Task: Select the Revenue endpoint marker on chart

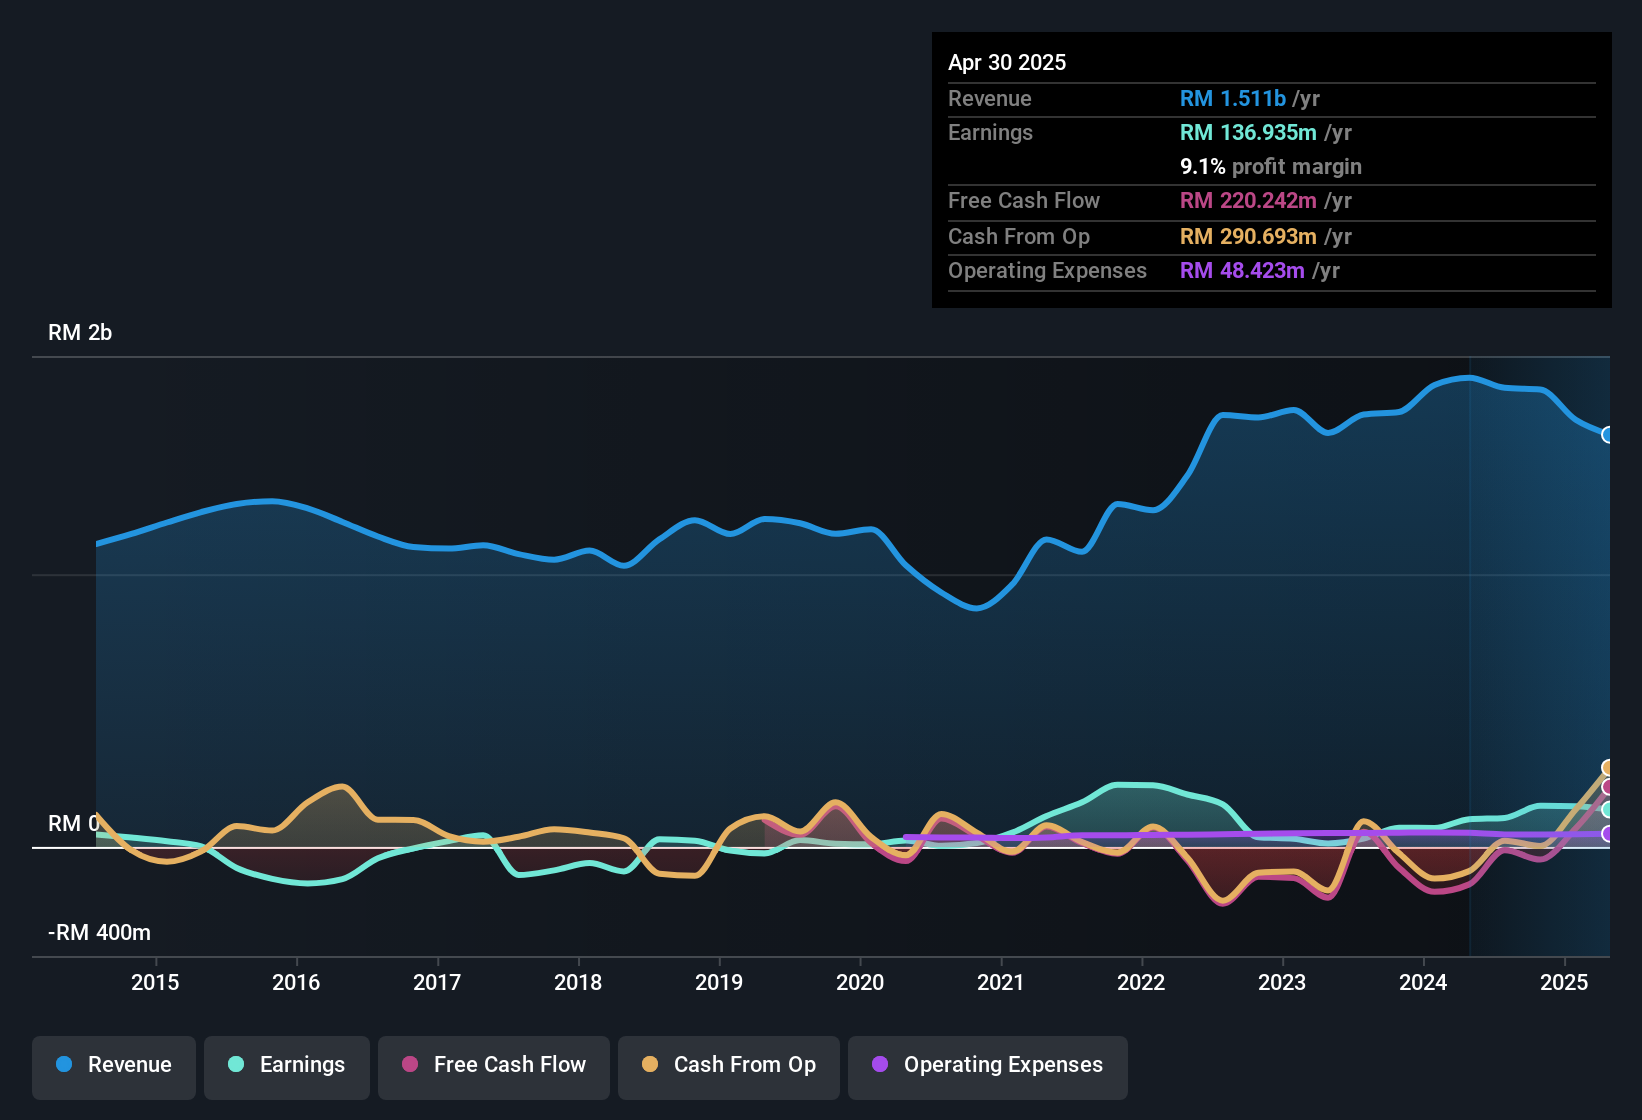Action: 1607,434
